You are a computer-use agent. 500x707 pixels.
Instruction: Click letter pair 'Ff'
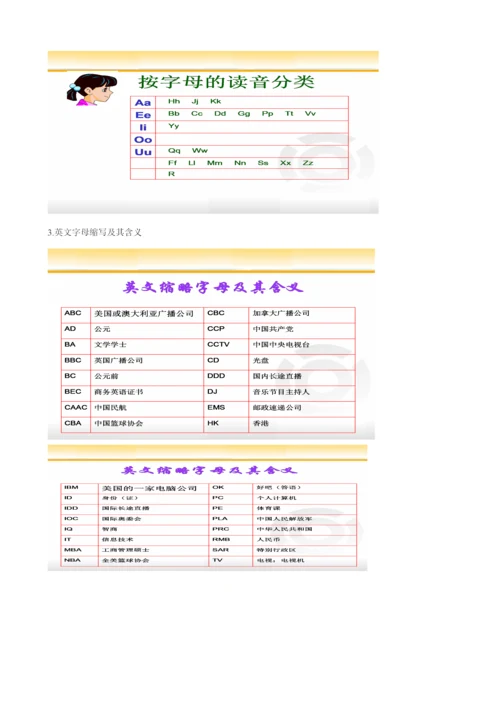172,163
